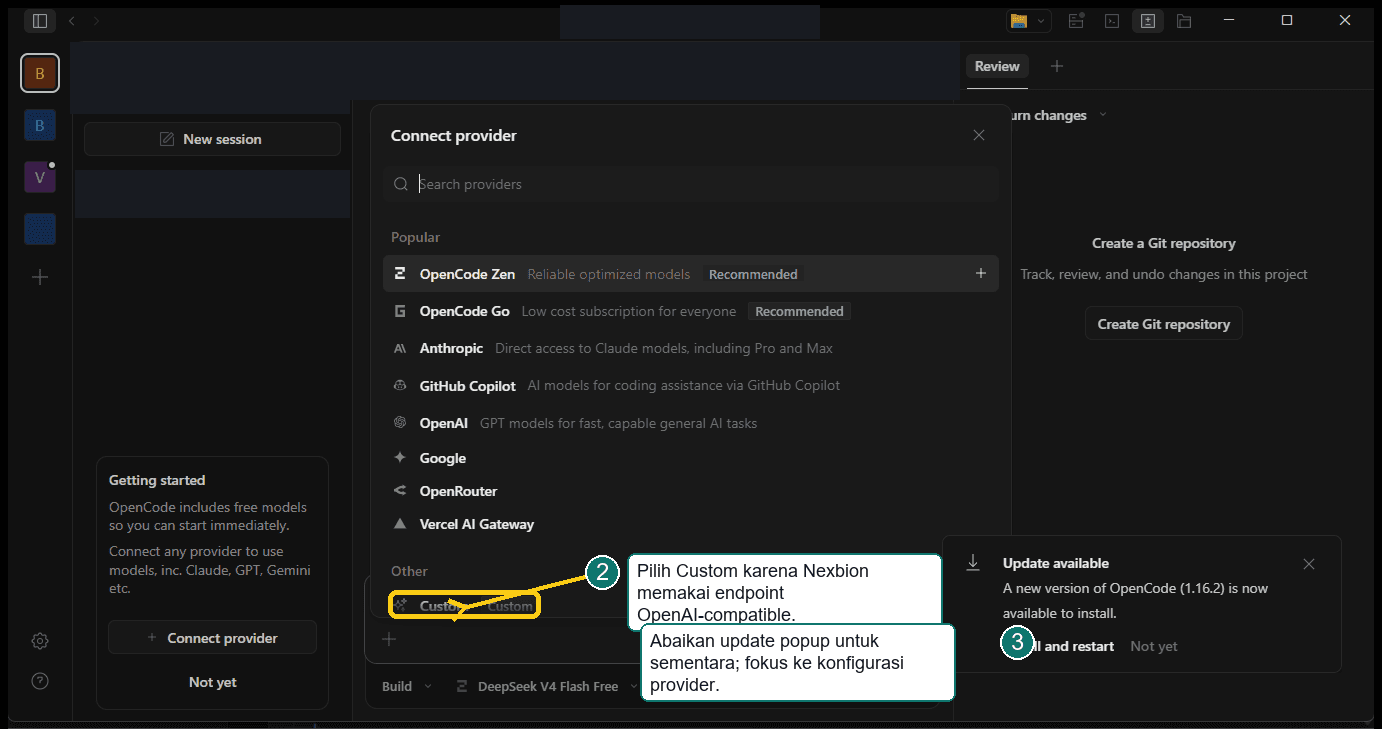Open the server status icon
Image resolution: width=1382 pixels, height=729 pixels.
[x=1076, y=20]
